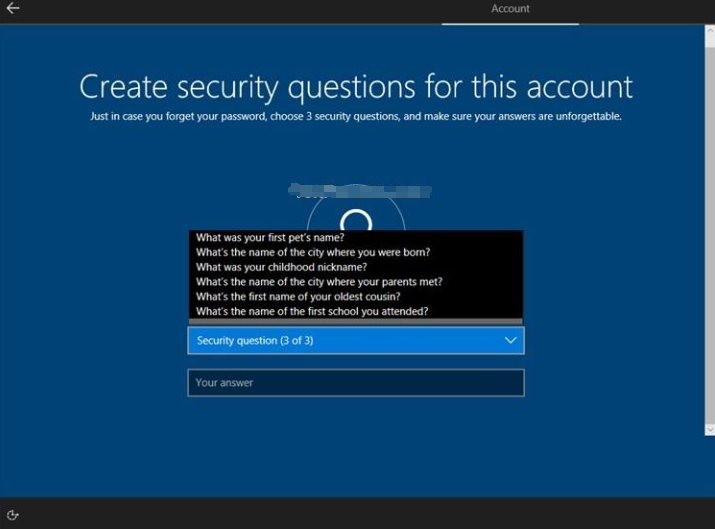The image size is (715, 529).
Task: Choose 'city where your parents met' question
Action: point(318,282)
